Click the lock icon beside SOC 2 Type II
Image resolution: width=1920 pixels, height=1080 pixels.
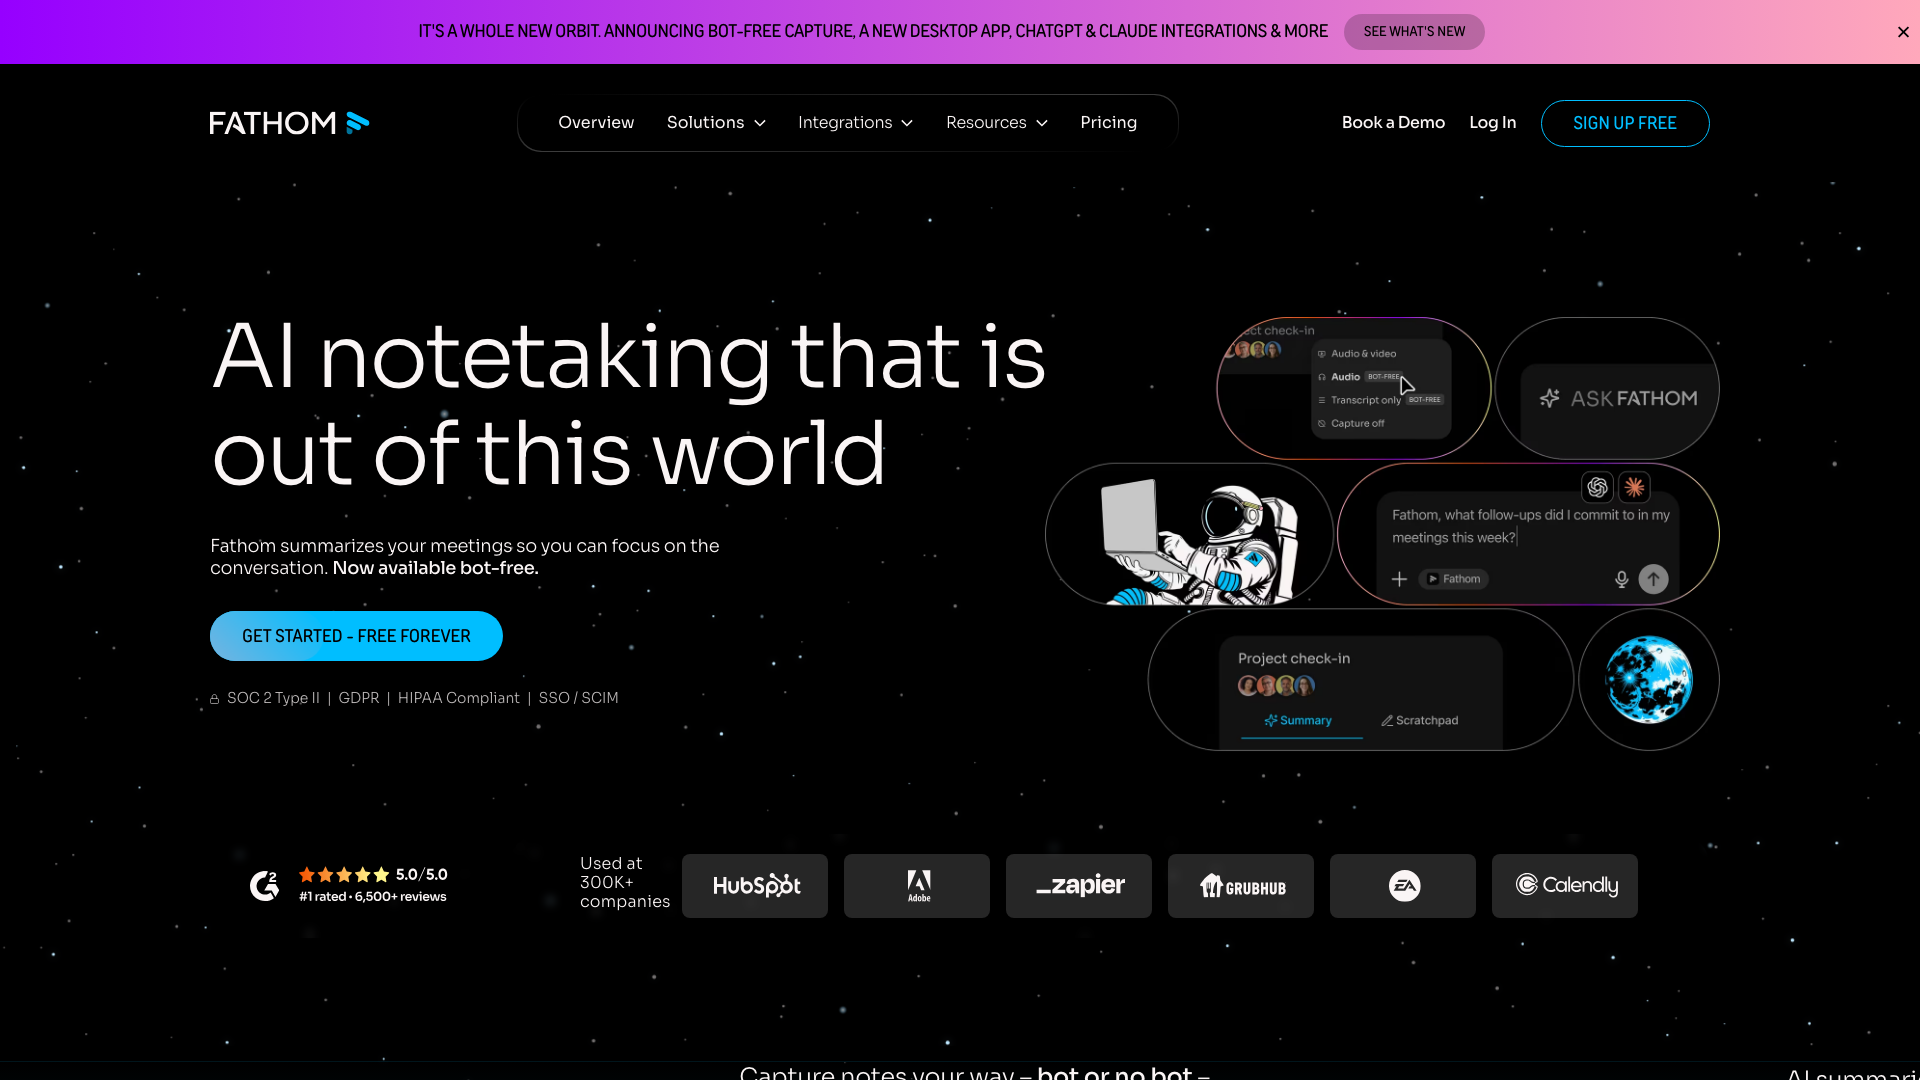pos(214,699)
